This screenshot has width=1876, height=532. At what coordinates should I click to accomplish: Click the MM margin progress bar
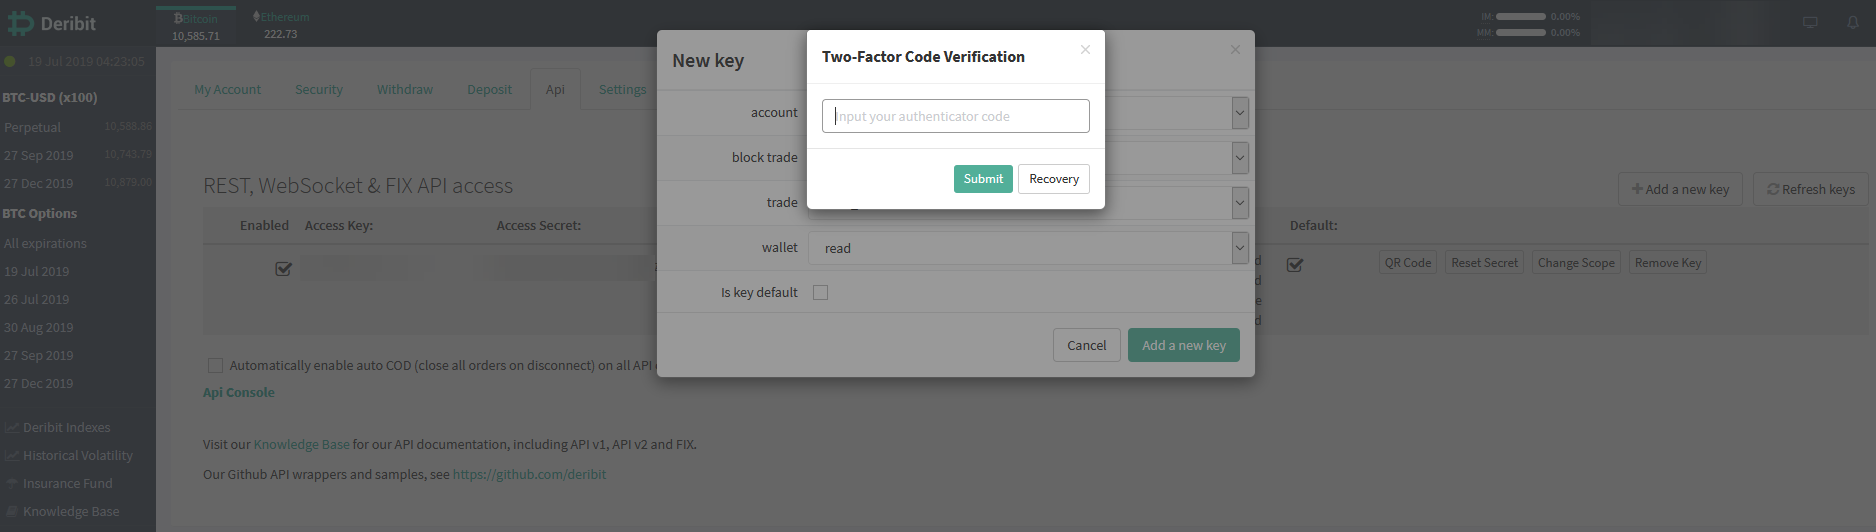coord(1521,32)
